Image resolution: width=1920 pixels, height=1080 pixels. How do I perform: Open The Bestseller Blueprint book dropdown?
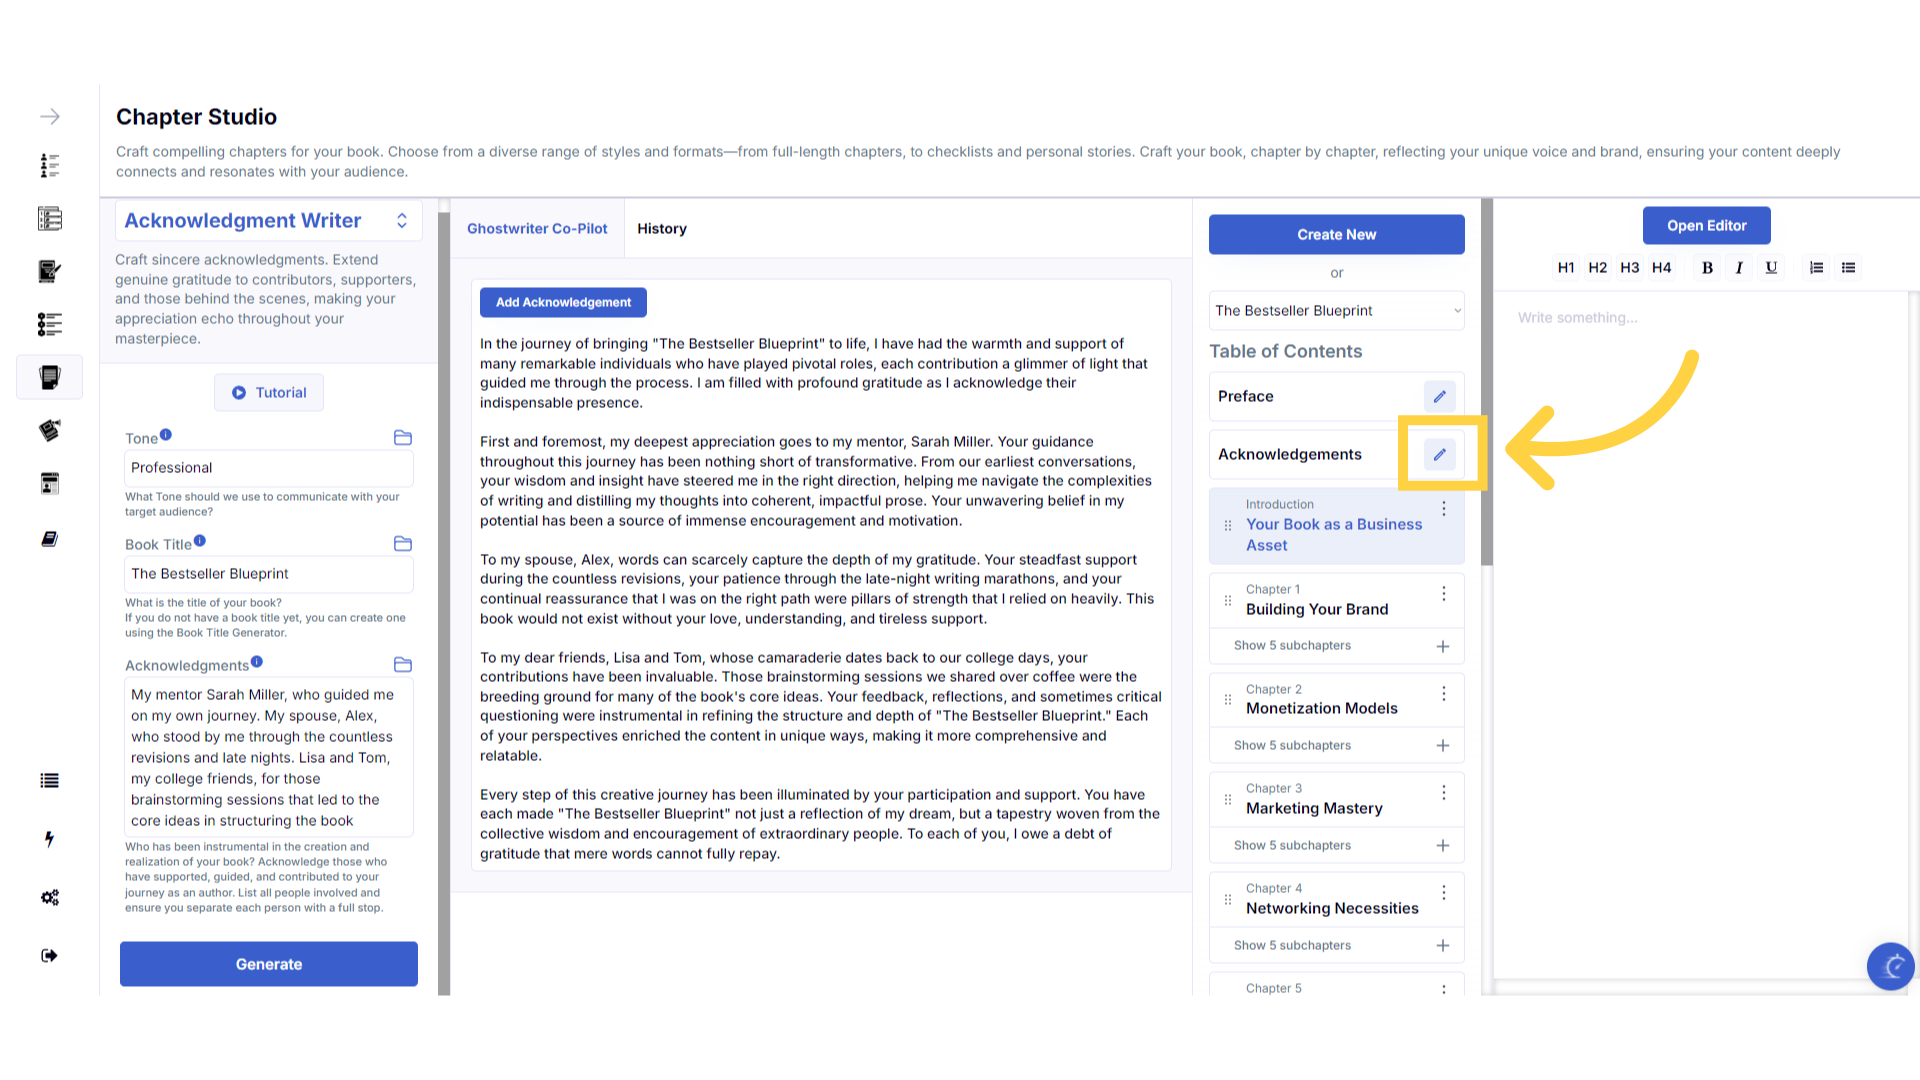coord(1336,311)
